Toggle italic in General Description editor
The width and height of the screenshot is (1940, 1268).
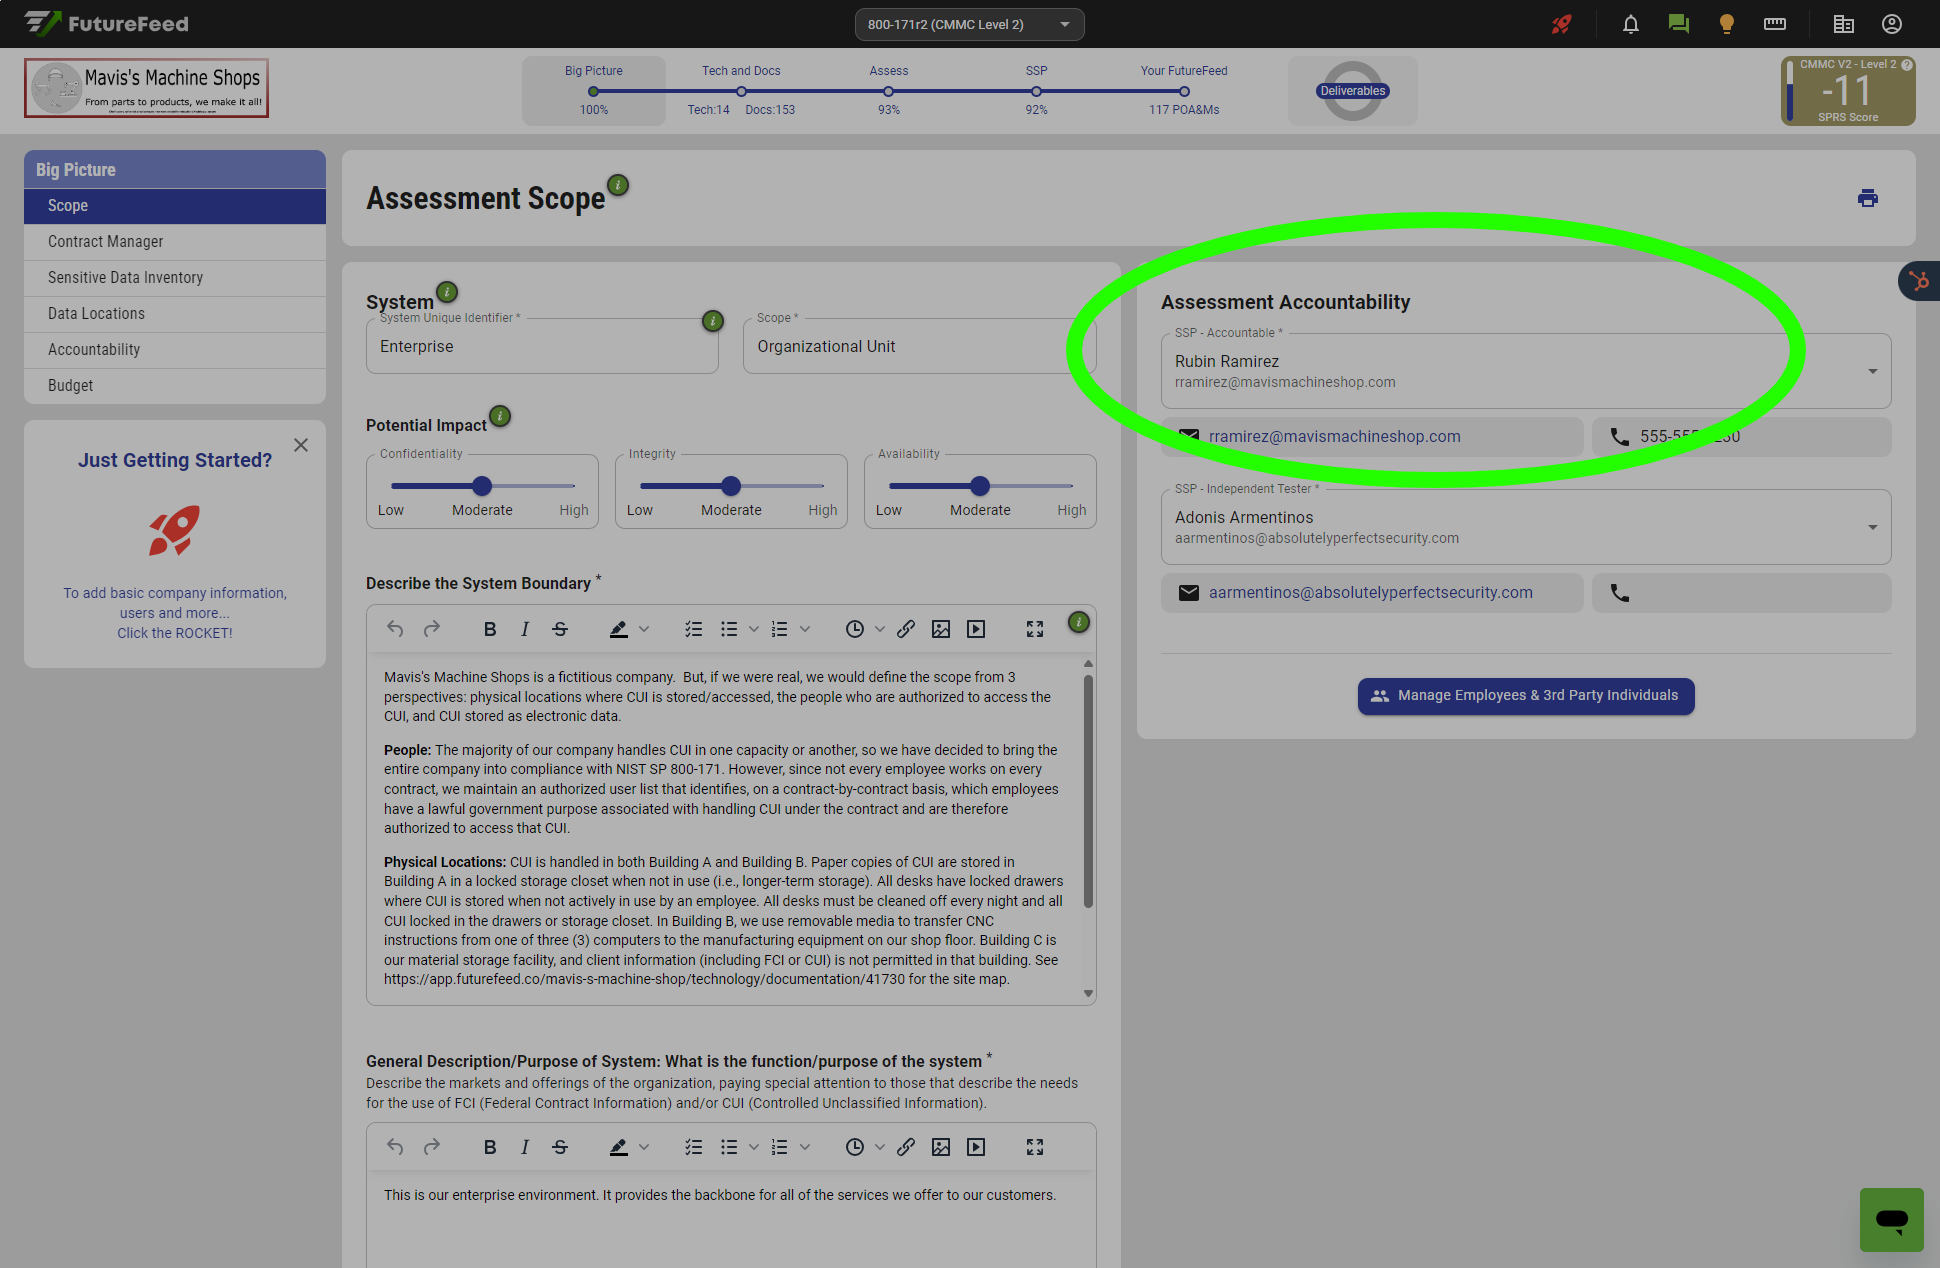point(524,1147)
